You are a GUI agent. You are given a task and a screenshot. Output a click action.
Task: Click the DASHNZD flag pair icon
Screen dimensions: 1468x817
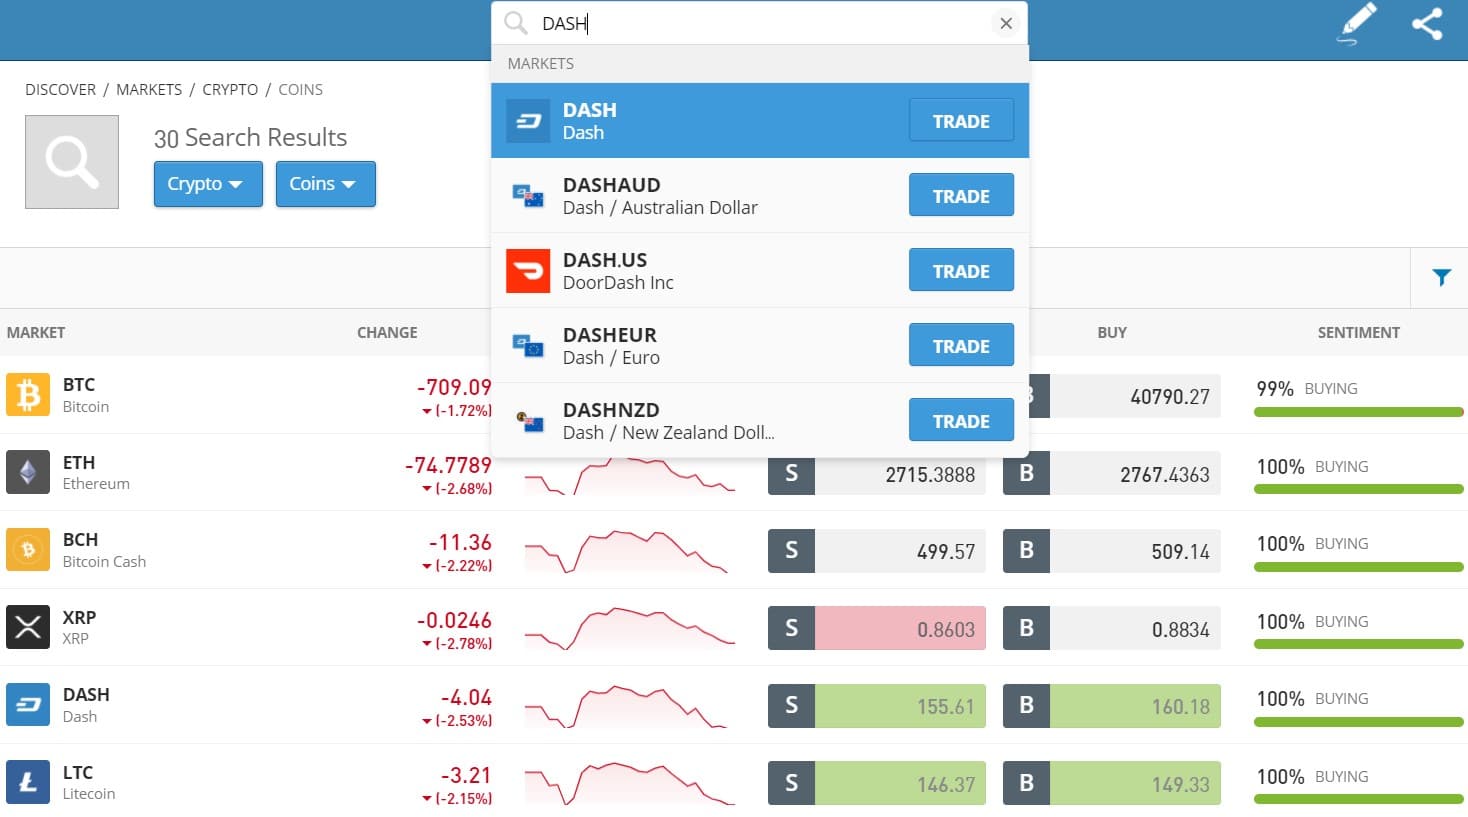[528, 421]
